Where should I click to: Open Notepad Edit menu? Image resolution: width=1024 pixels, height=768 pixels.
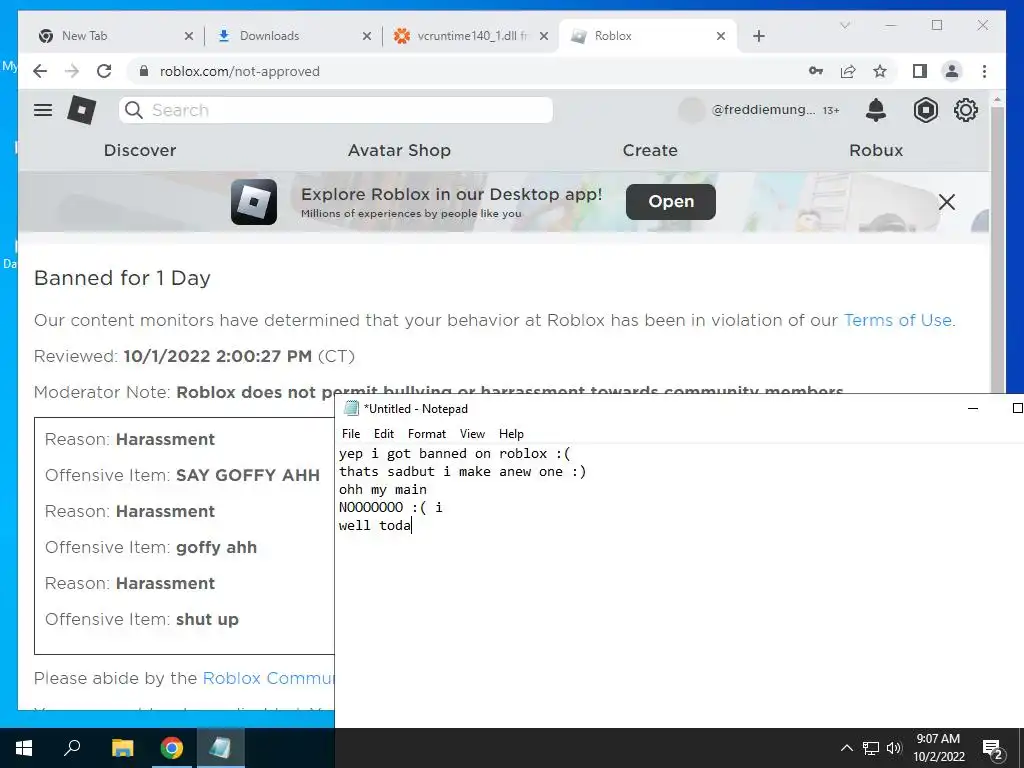[383, 434]
